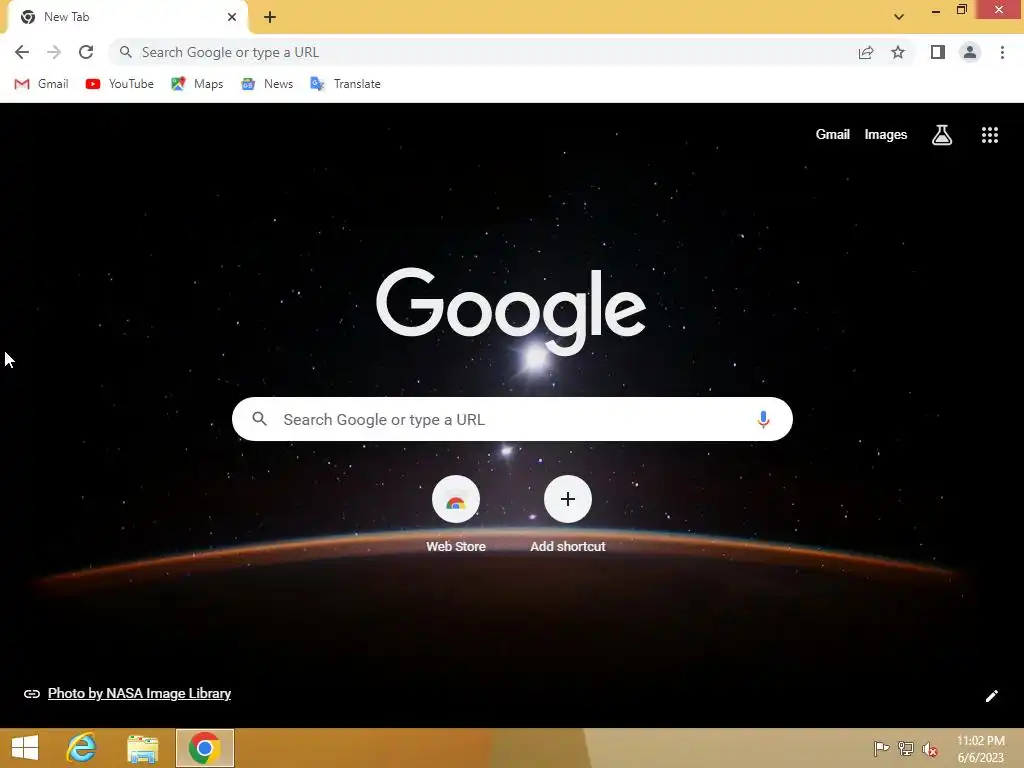Open the Windows Start button
The width and height of the screenshot is (1024, 768).
tap(25, 748)
